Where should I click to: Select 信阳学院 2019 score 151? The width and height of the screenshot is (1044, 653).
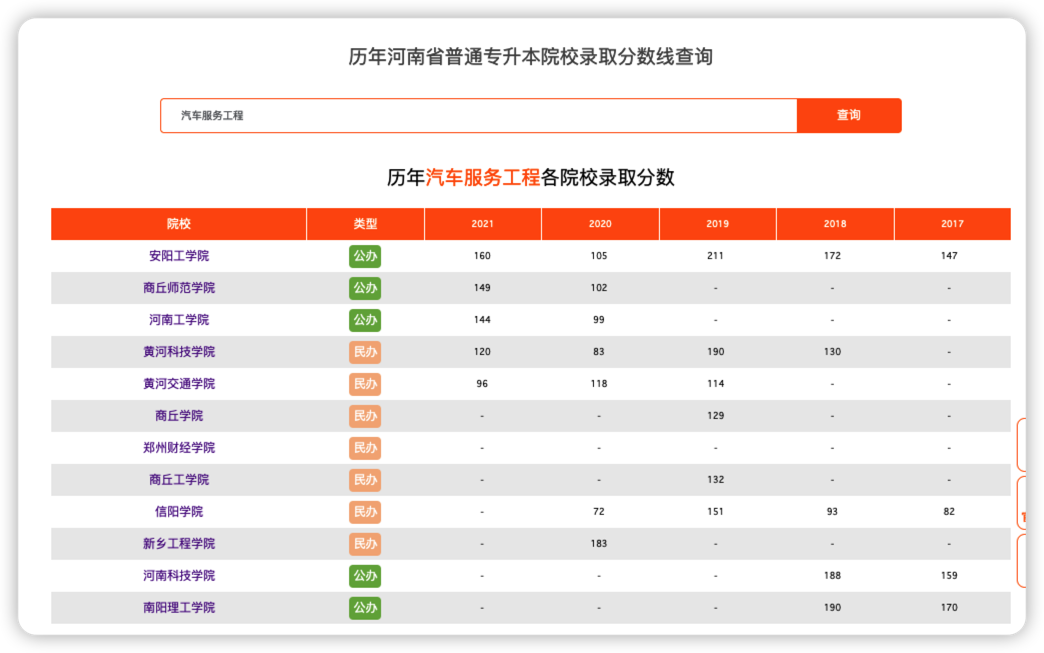[715, 511]
